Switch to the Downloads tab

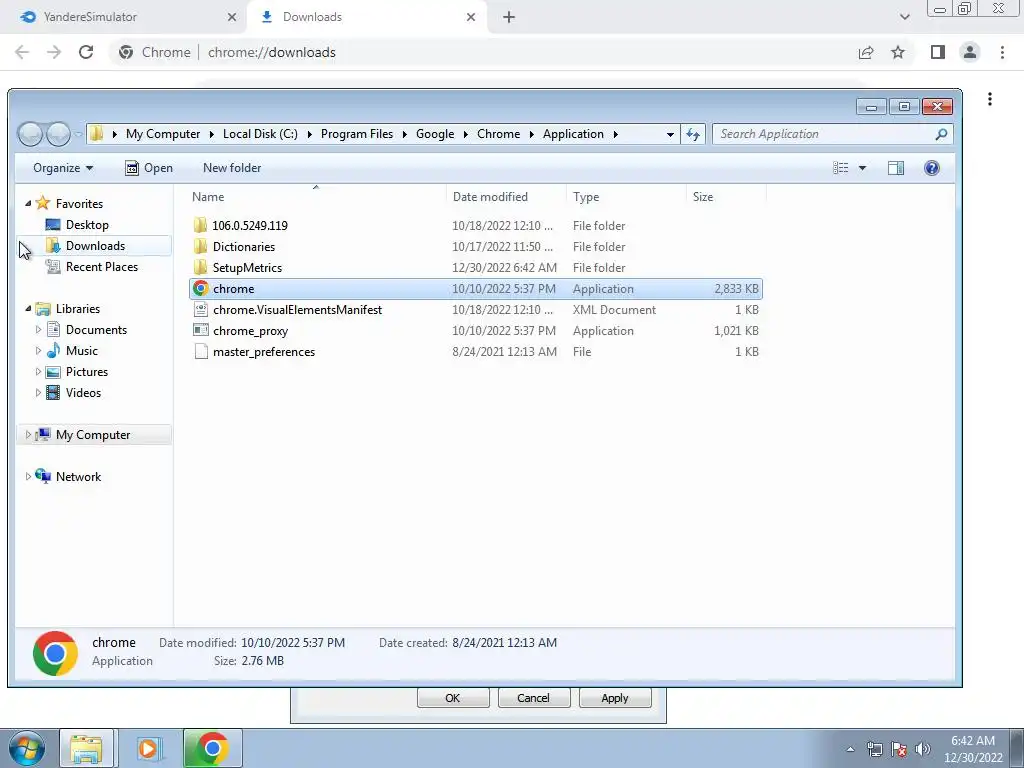(368, 17)
